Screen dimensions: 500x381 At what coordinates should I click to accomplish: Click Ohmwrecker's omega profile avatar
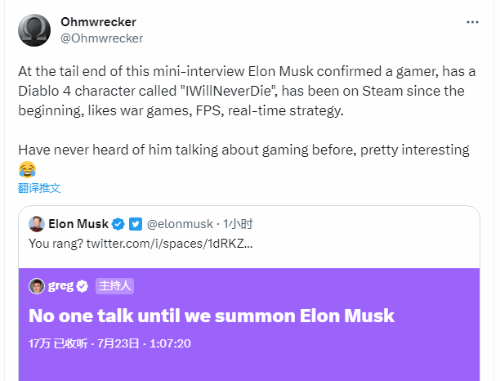tap(34, 30)
